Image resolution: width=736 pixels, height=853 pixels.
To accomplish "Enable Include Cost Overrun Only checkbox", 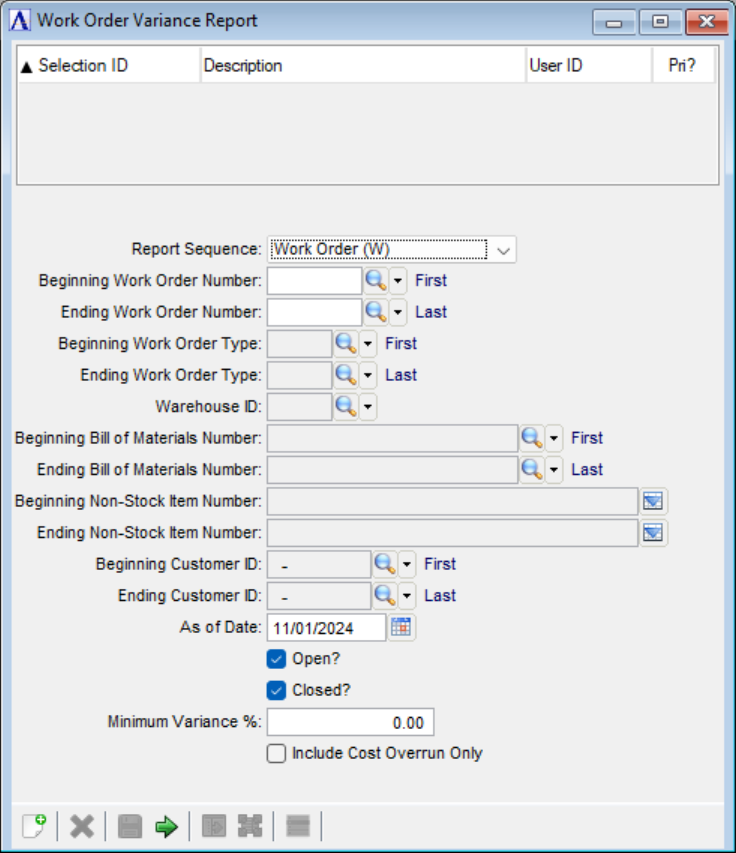I will point(276,753).
